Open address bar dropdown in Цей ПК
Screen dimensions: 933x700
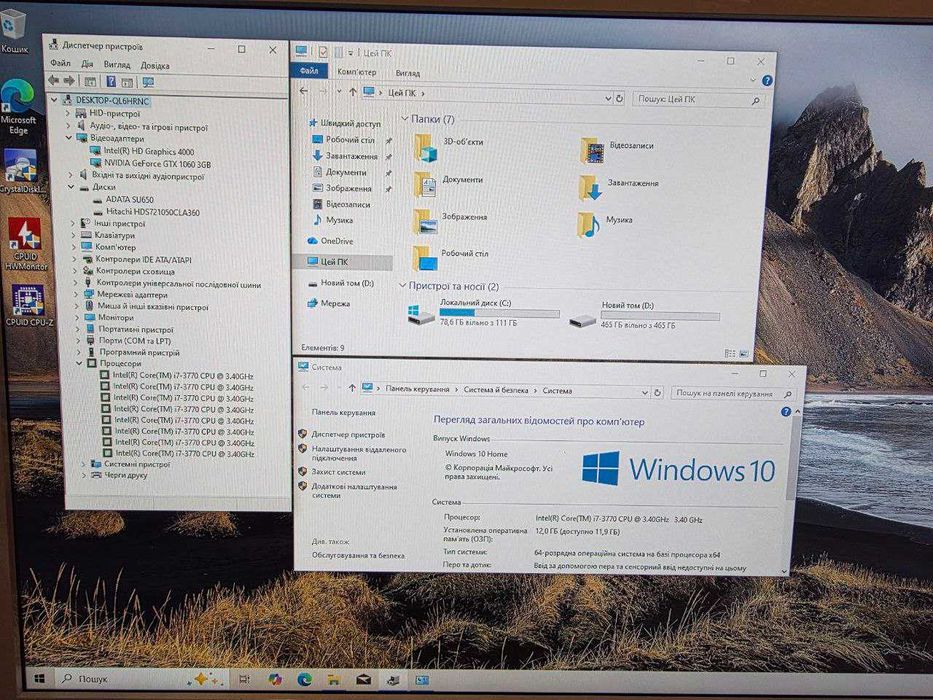coord(608,99)
